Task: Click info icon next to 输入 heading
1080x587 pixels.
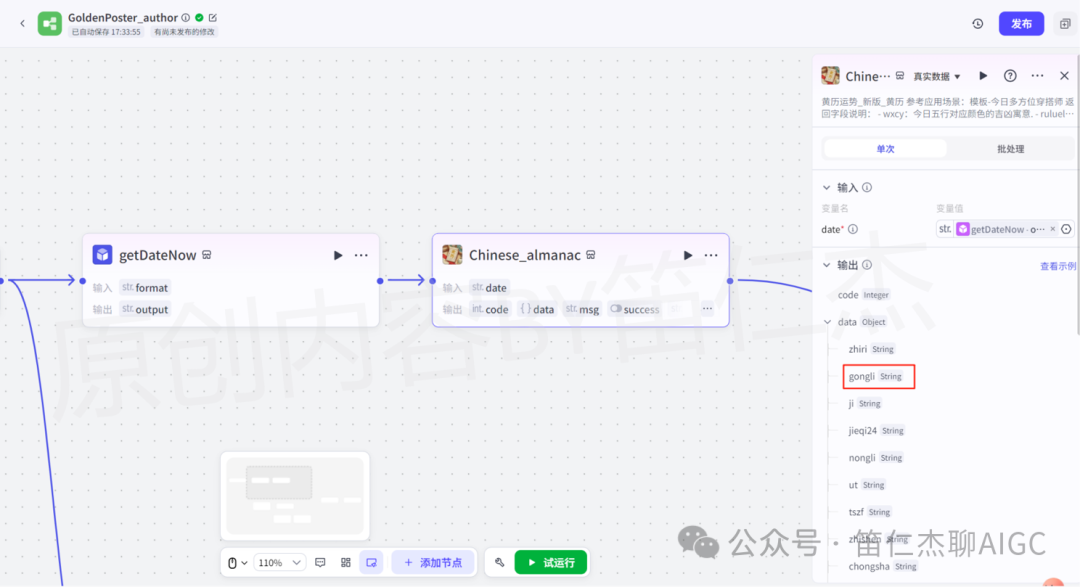Action: tap(867, 187)
